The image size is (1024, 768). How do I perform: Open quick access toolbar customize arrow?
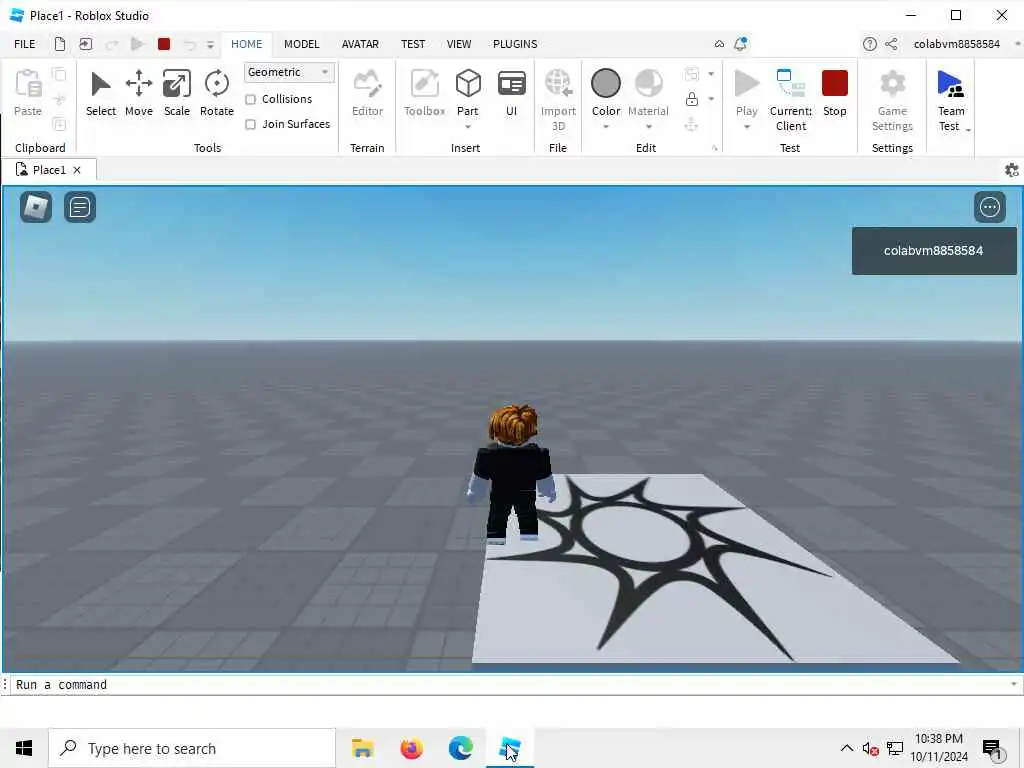210,44
